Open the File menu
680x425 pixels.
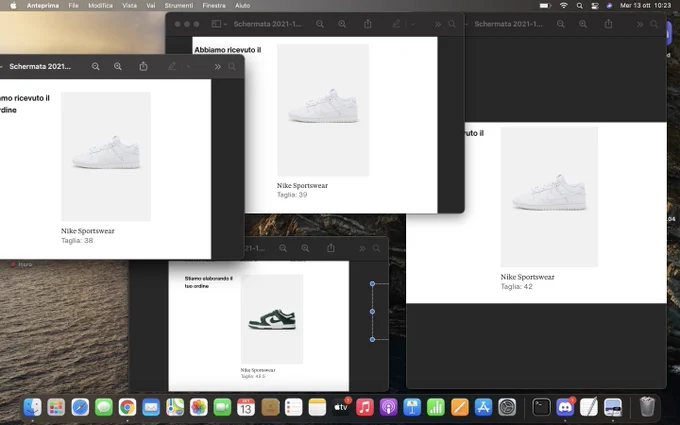coord(73,6)
